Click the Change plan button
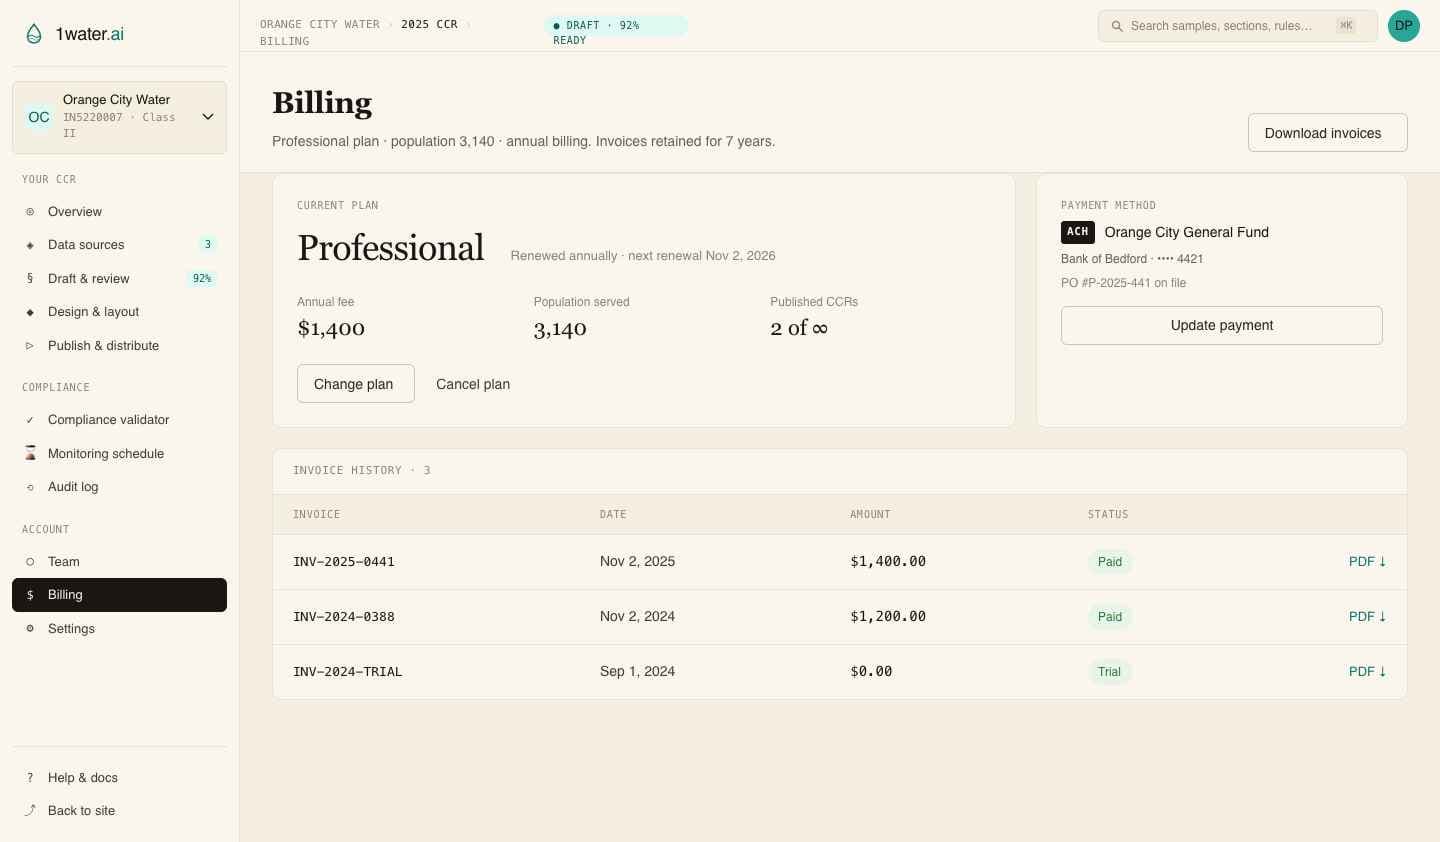This screenshot has height=842, width=1440. click(x=355, y=384)
